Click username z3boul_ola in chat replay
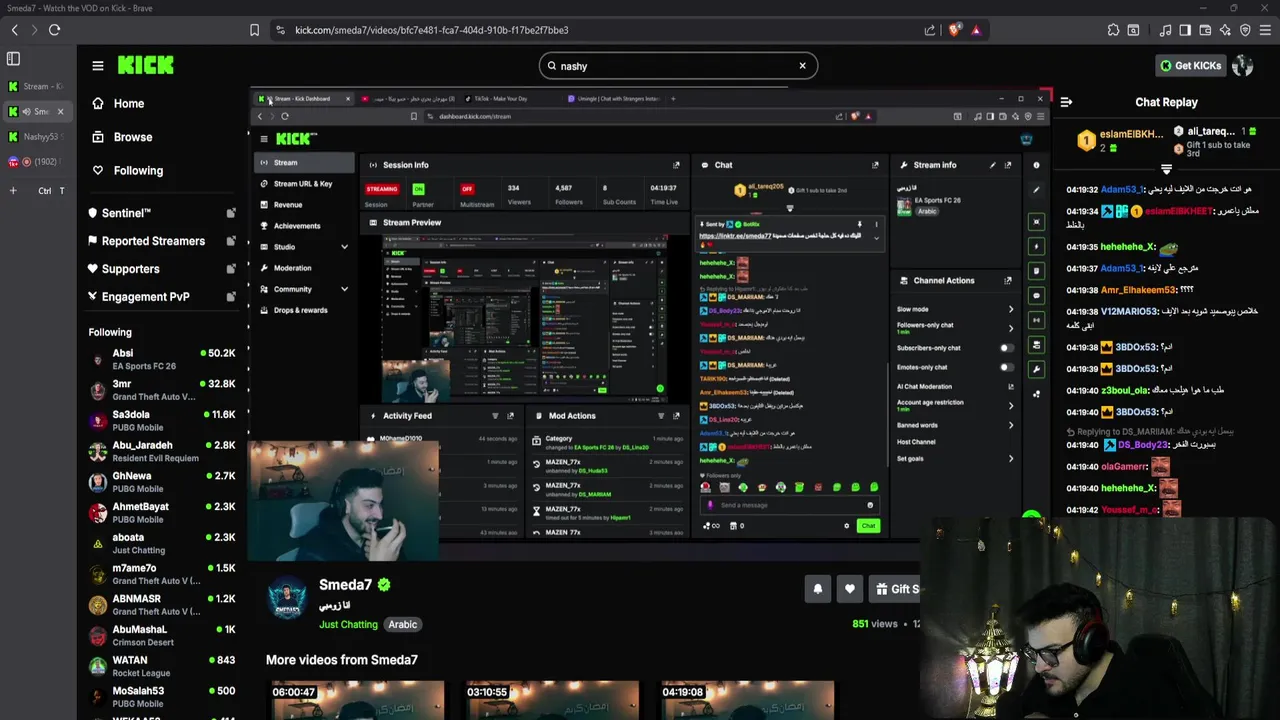 pos(1125,390)
